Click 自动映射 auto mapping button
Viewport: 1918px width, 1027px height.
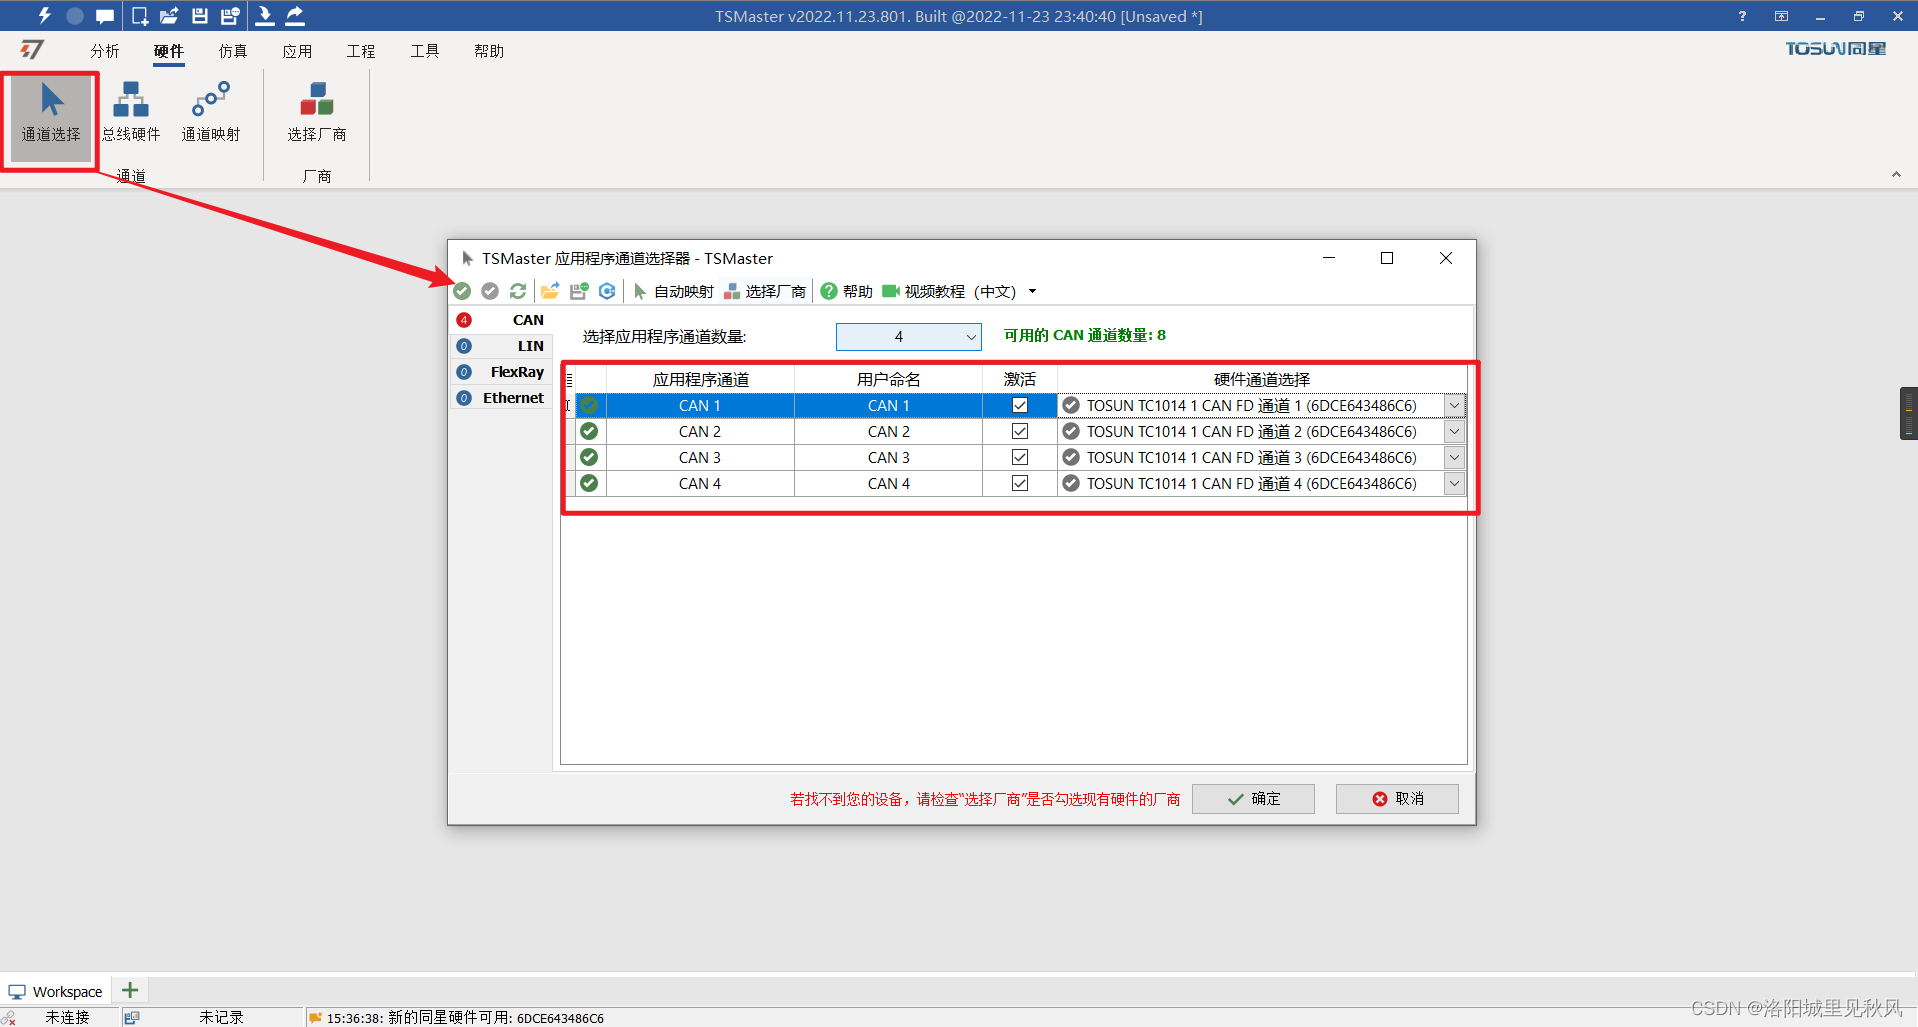point(673,291)
